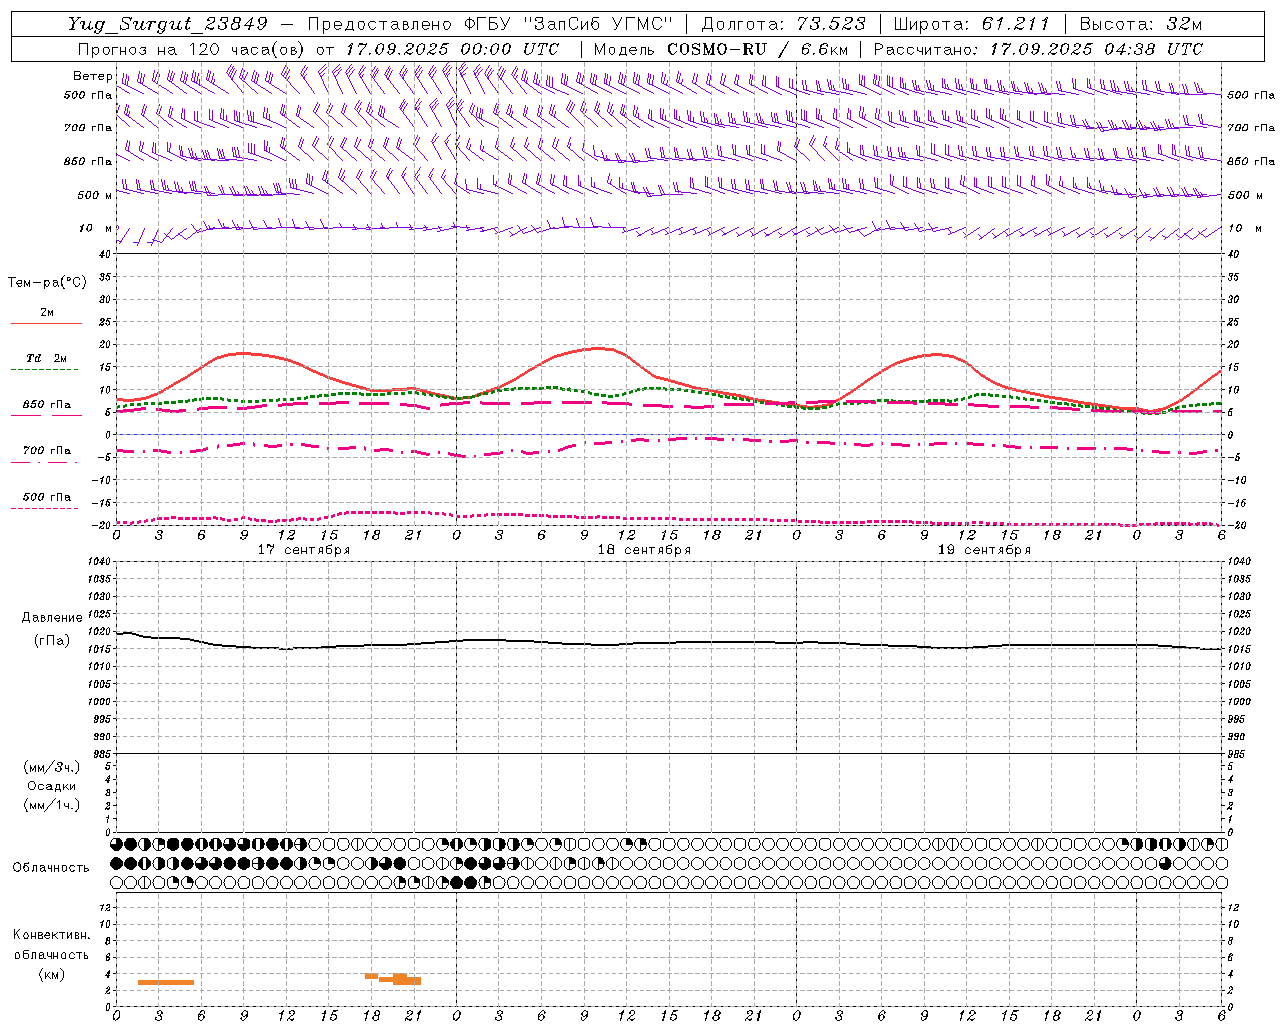The width and height of the screenshot is (1280, 1024).
Task: Click the '19 сентября' date label
Action: (x=984, y=550)
